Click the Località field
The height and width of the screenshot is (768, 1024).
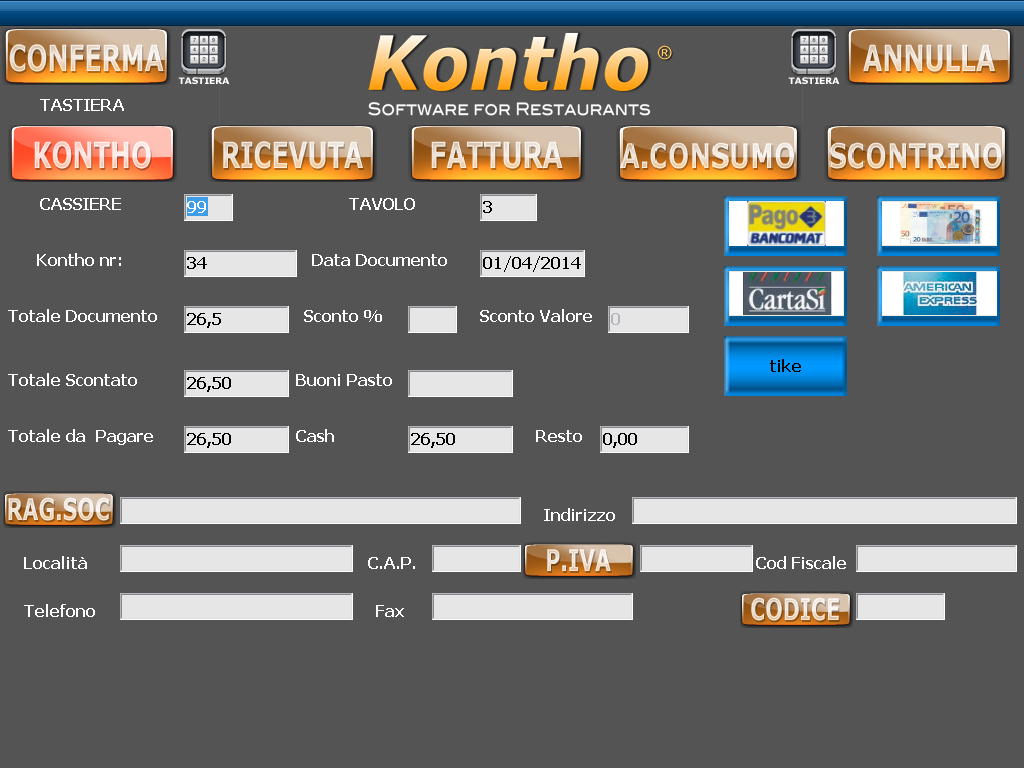236,559
